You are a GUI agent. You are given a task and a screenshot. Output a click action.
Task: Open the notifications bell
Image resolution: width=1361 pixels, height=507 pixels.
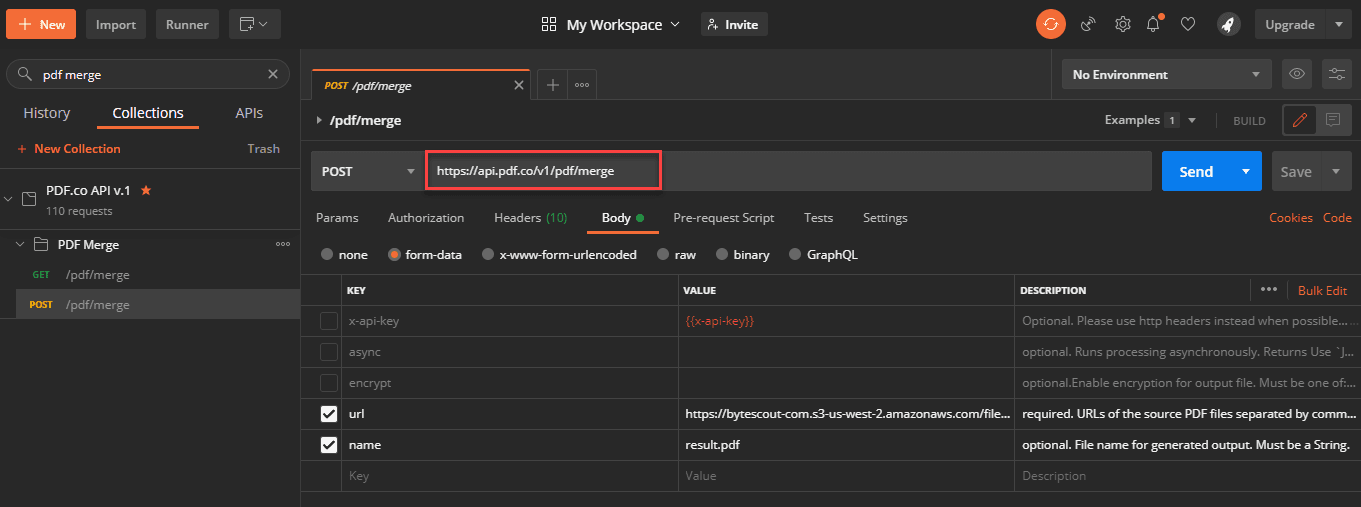point(1154,24)
